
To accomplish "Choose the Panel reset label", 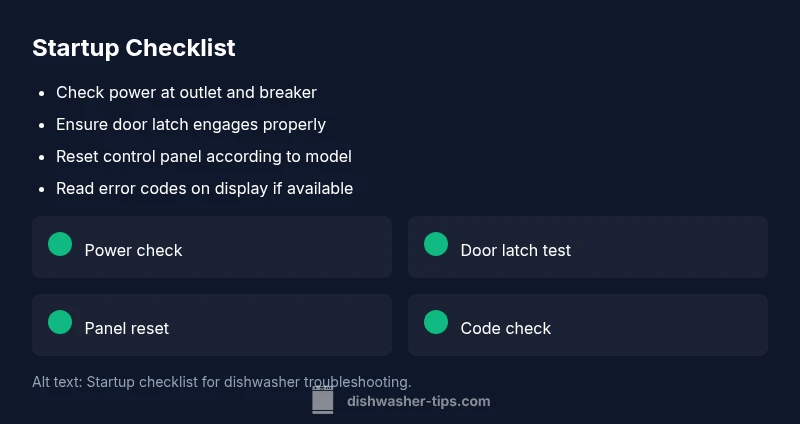I will click(126, 328).
